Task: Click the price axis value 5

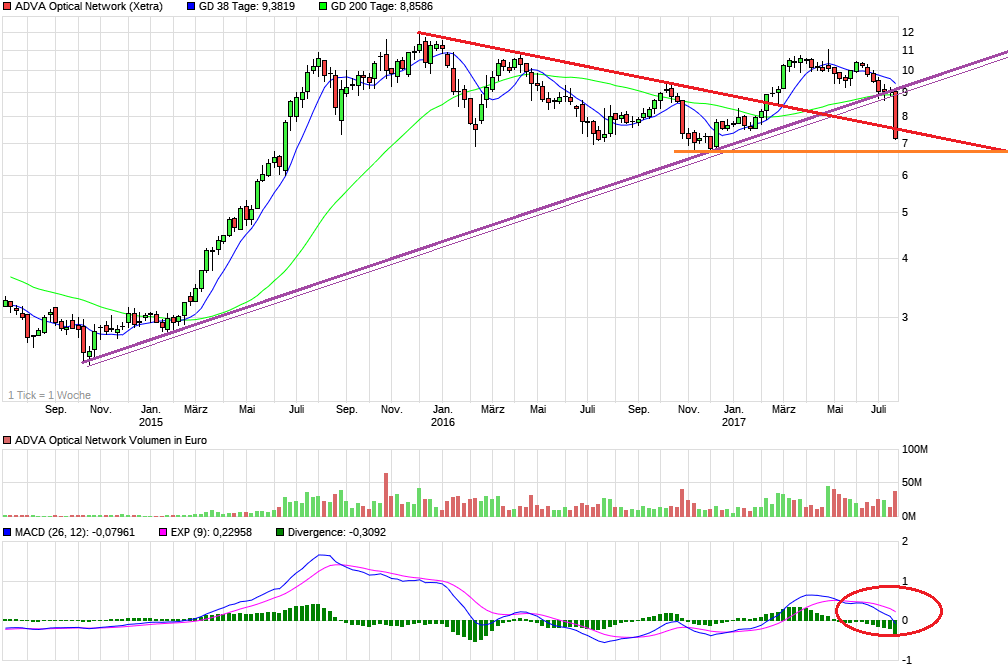Action: coord(904,212)
